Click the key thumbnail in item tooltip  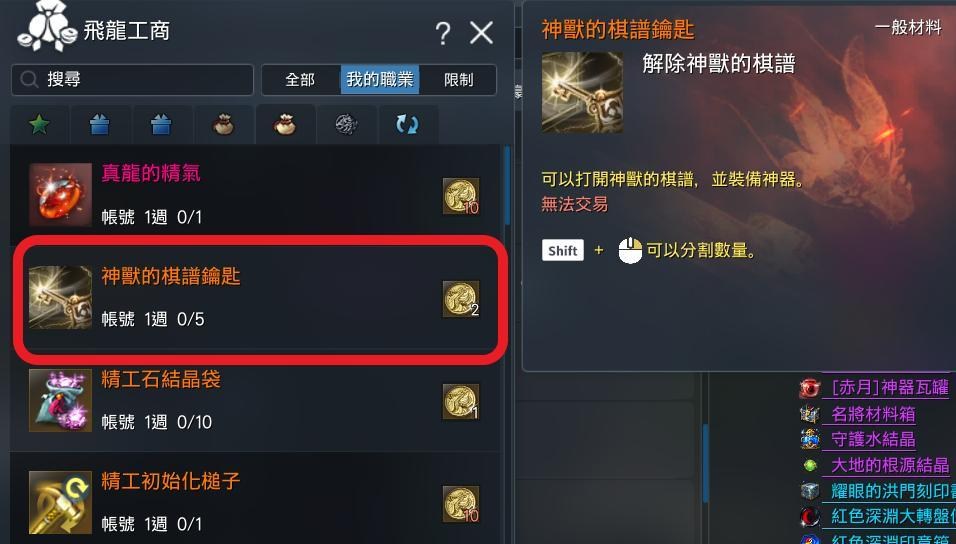(x=582, y=92)
